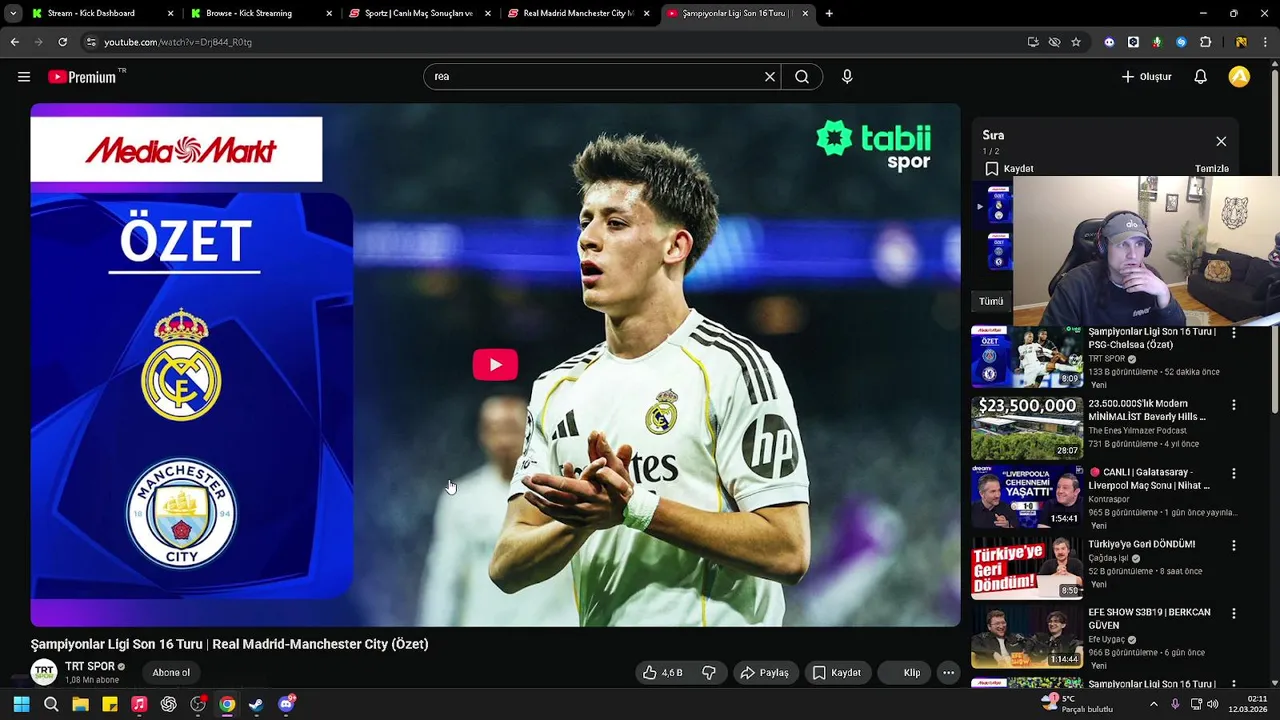Close the Şampiyonlar Ligi YouTube tab
Image resolution: width=1280 pixels, height=720 pixels.
pos(805,14)
